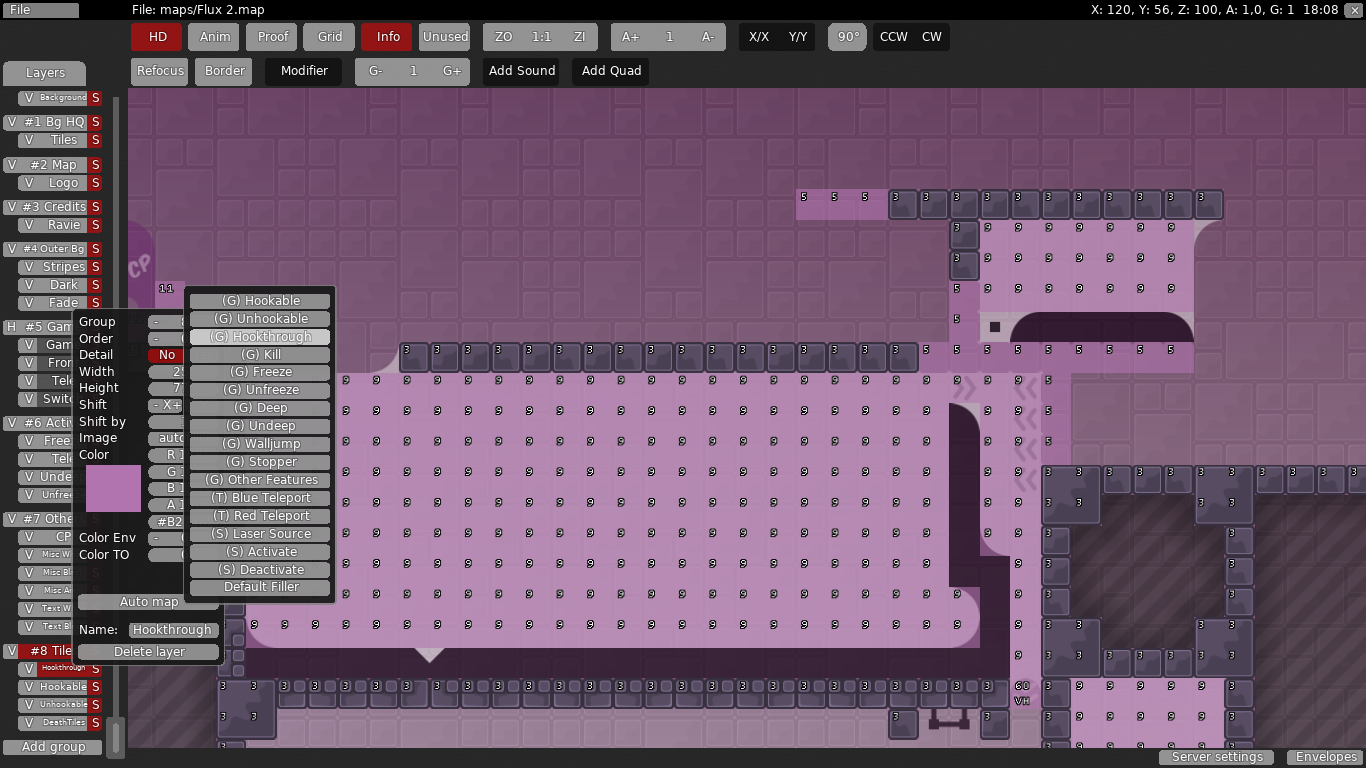Viewport: 1366px width, 768px height.
Task: Click the purple layer color swatch
Action: [113, 488]
